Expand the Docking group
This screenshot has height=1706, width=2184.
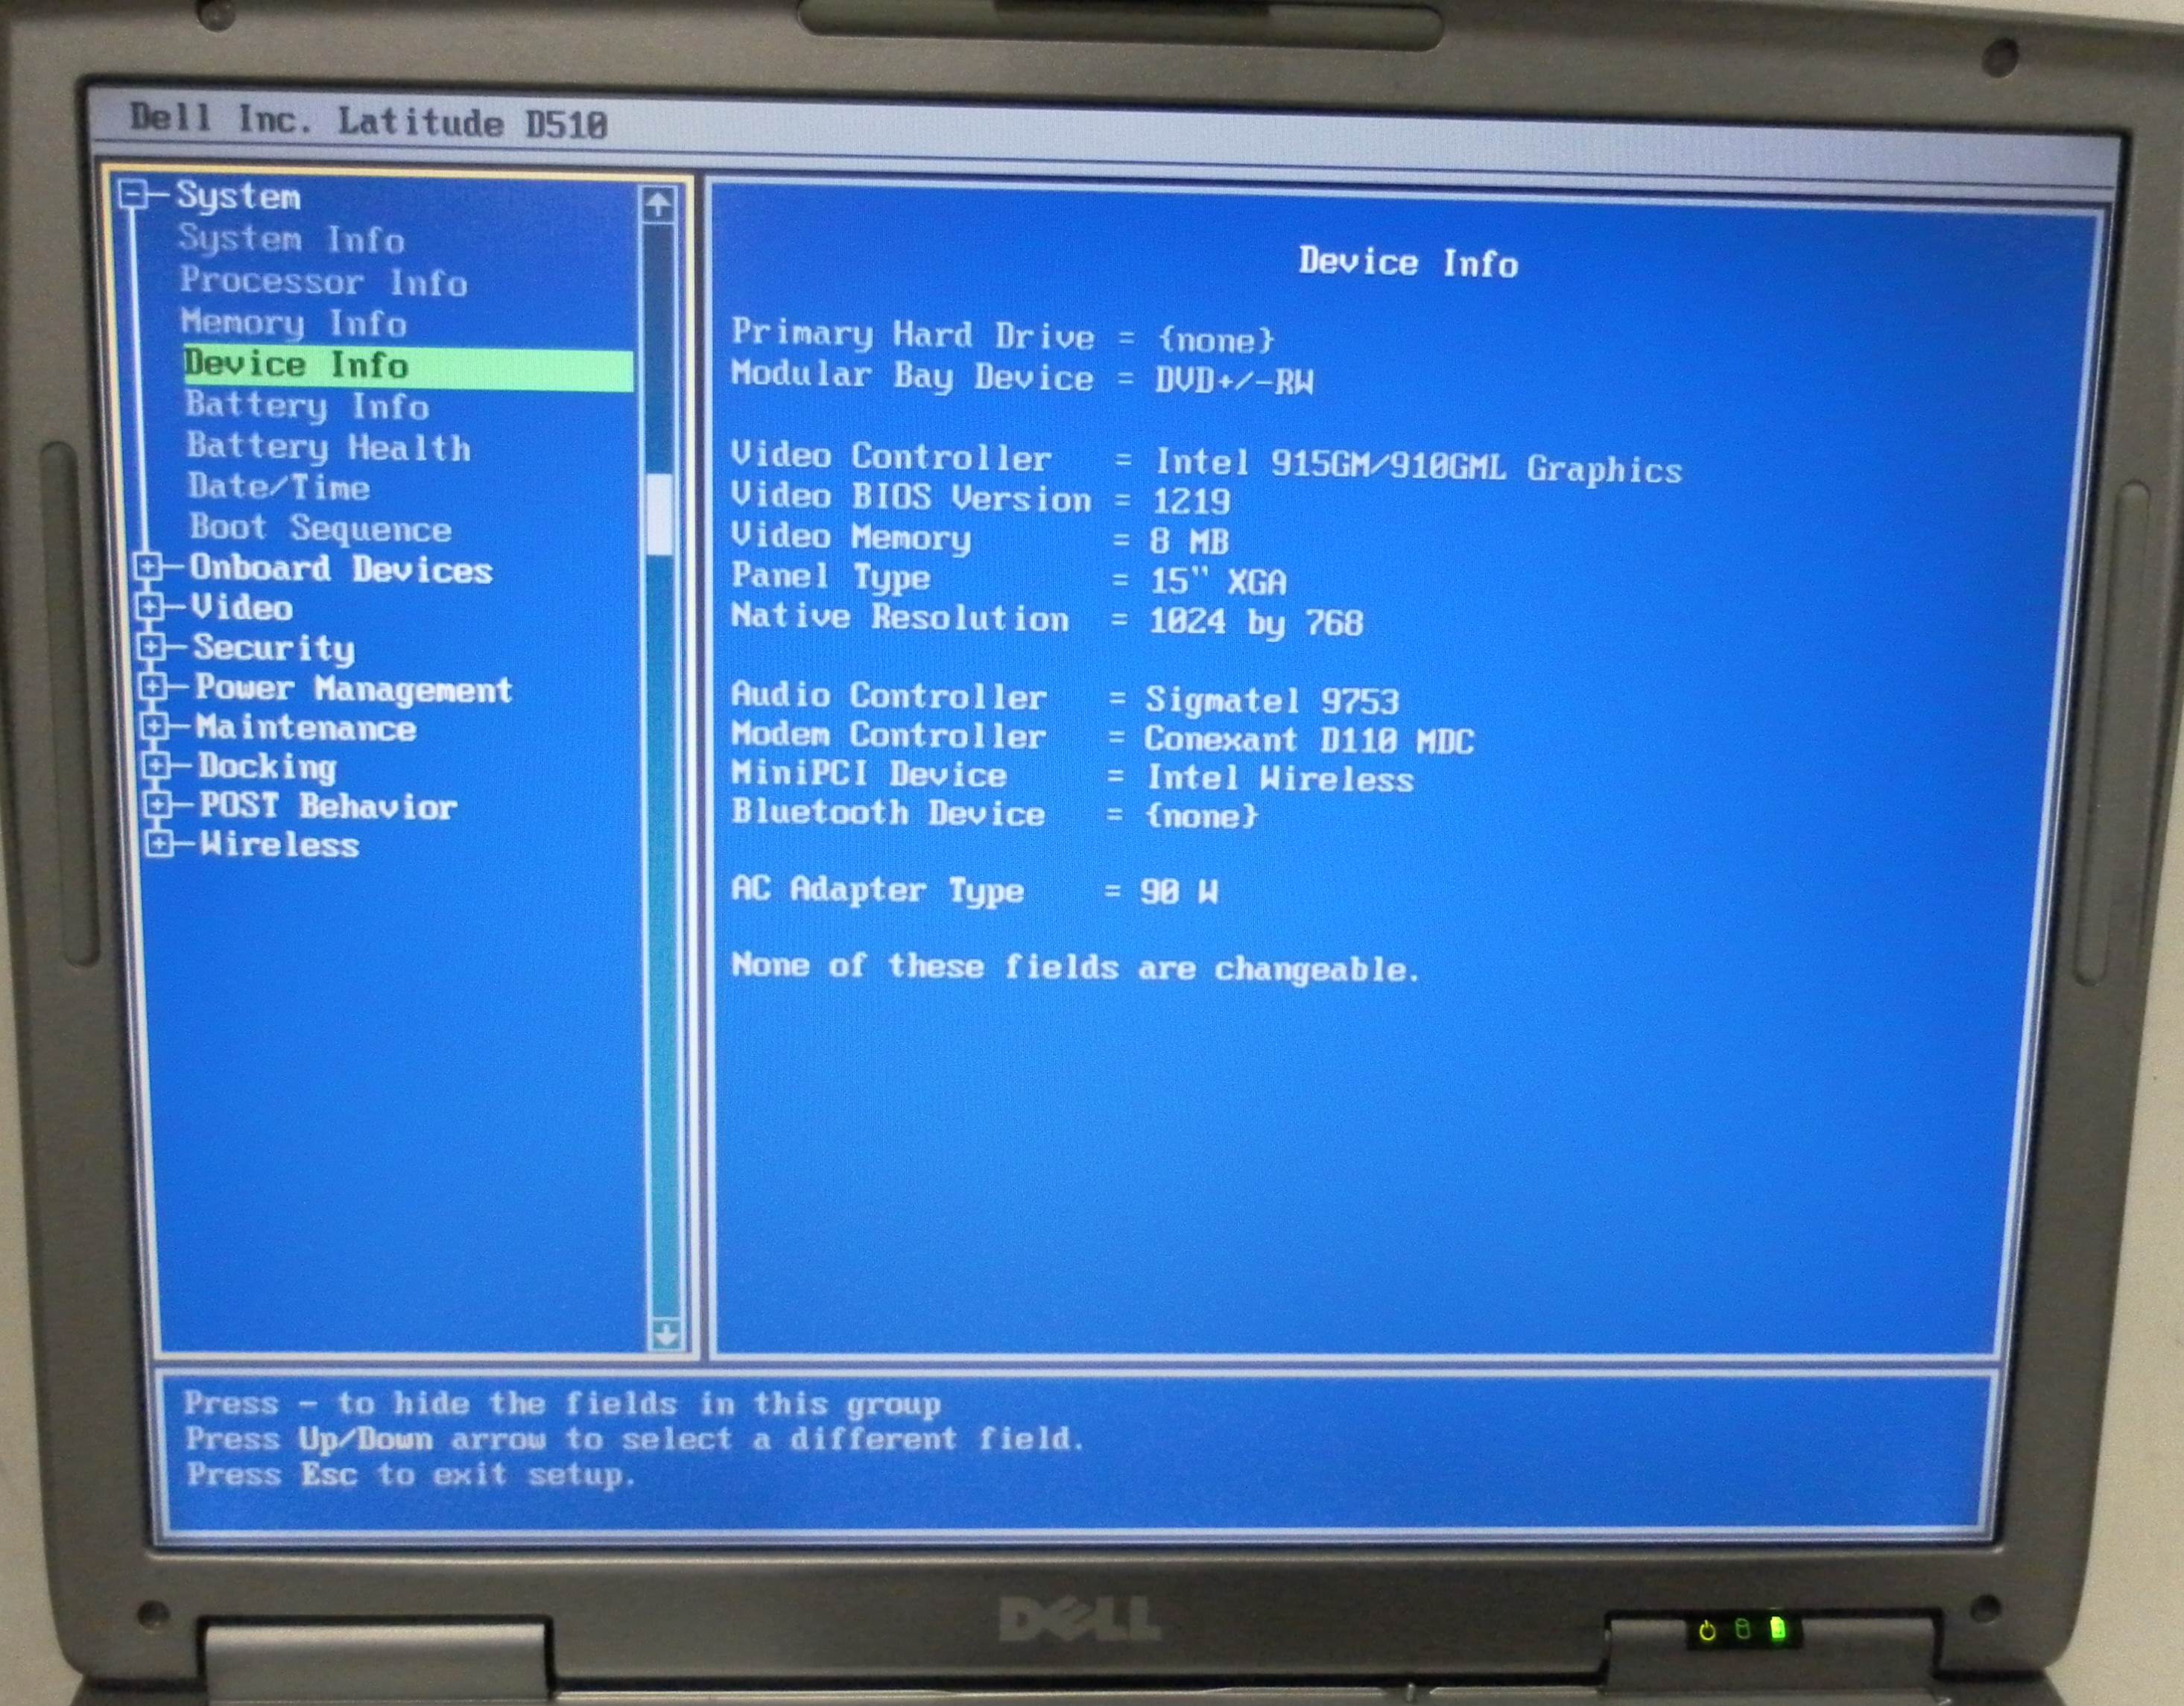point(156,766)
